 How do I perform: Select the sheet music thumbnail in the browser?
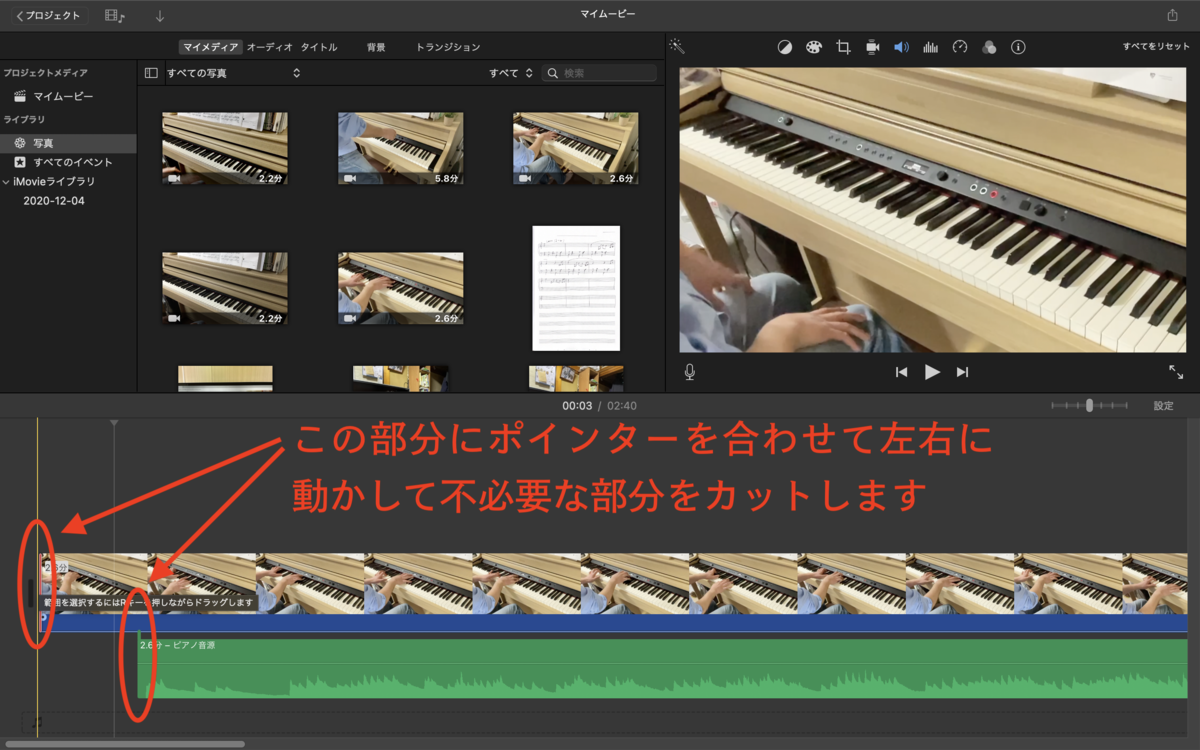575,290
